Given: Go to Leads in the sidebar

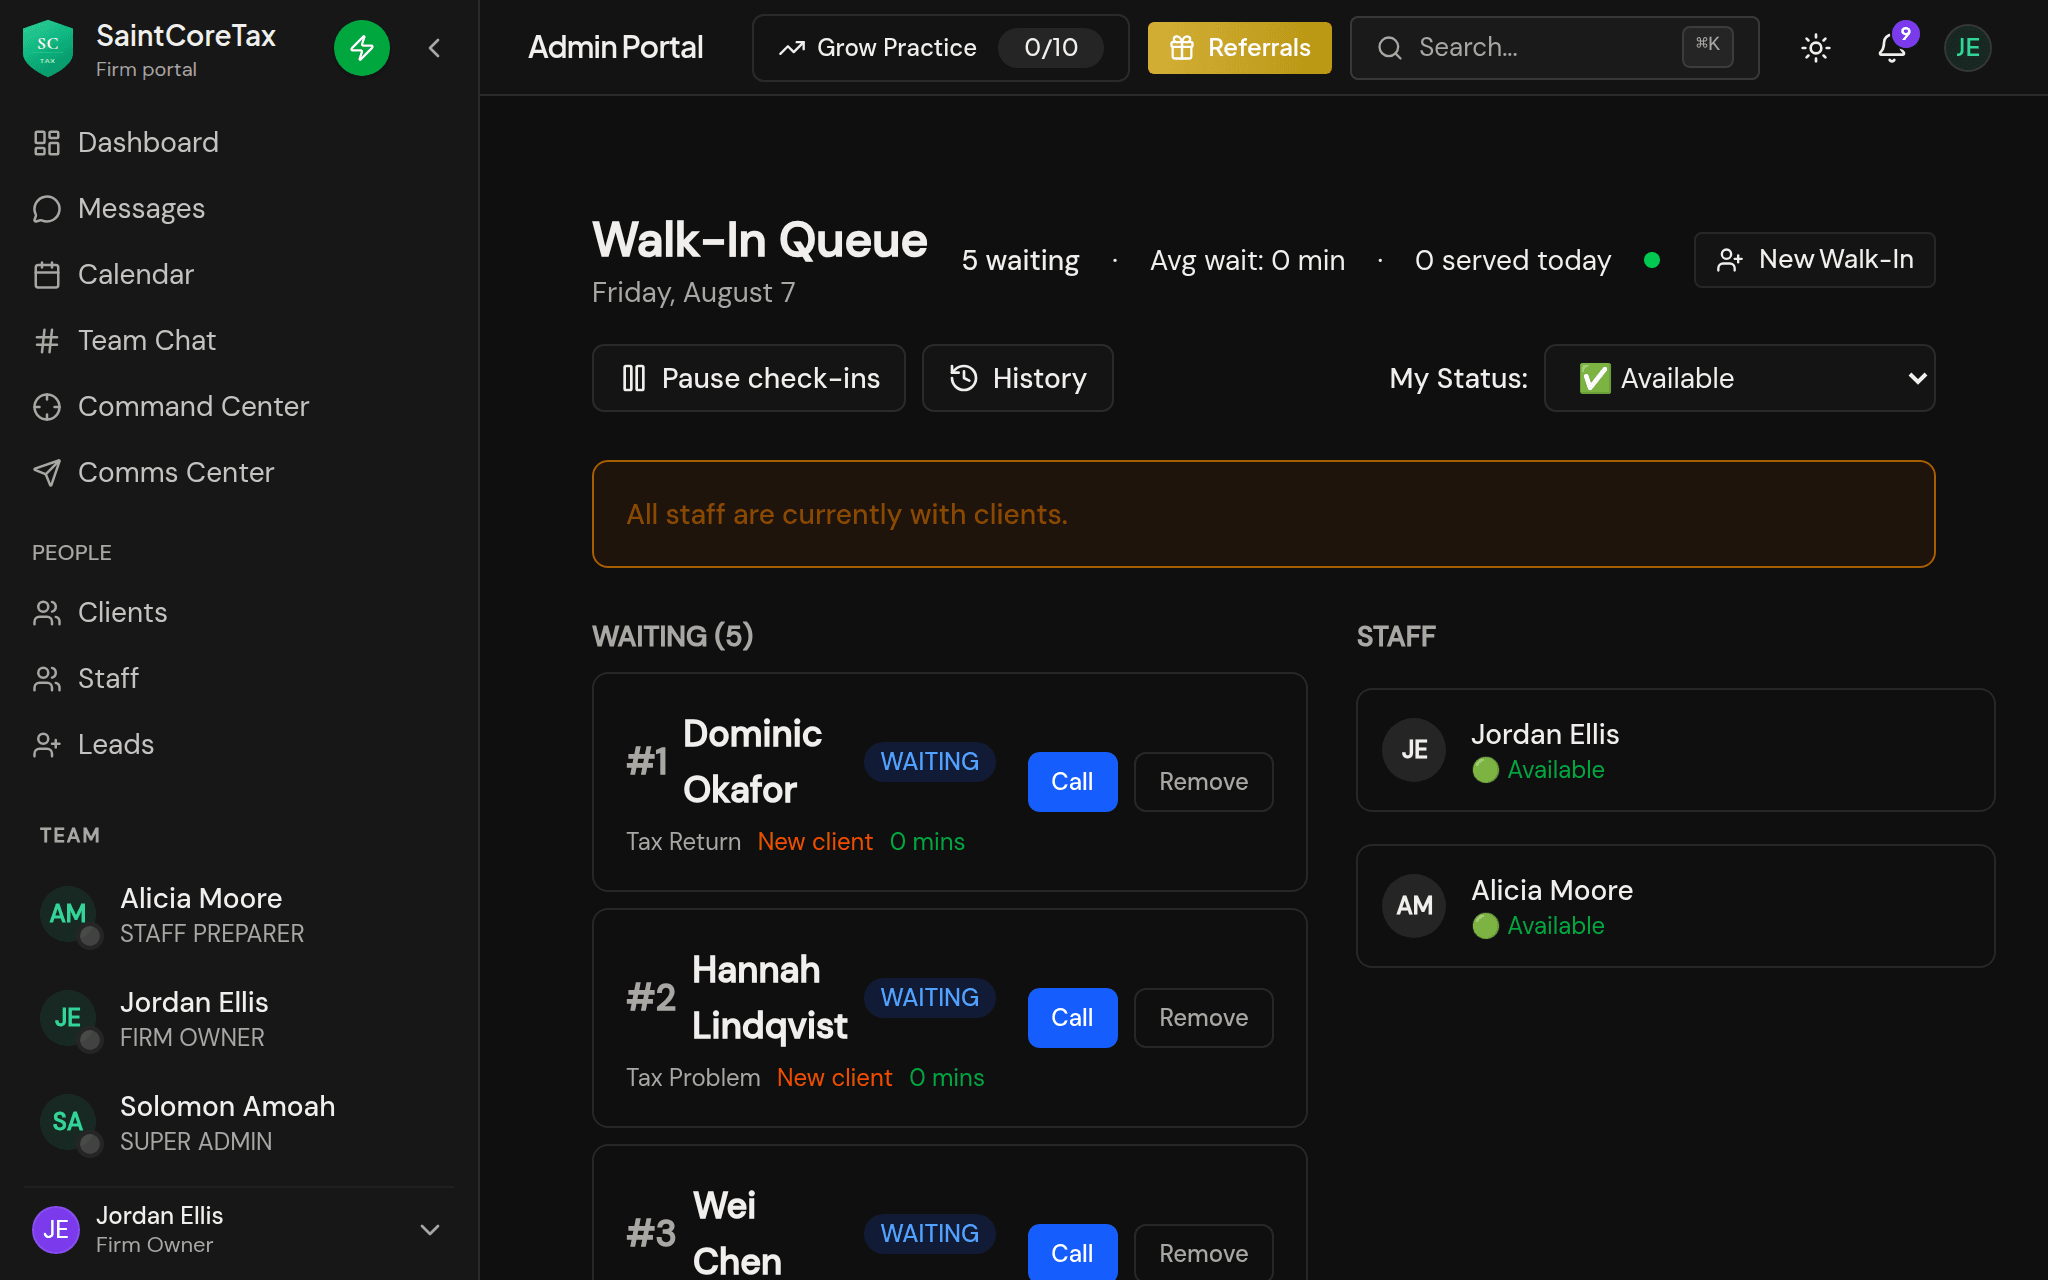Looking at the screenshot, I should [240, 744].
